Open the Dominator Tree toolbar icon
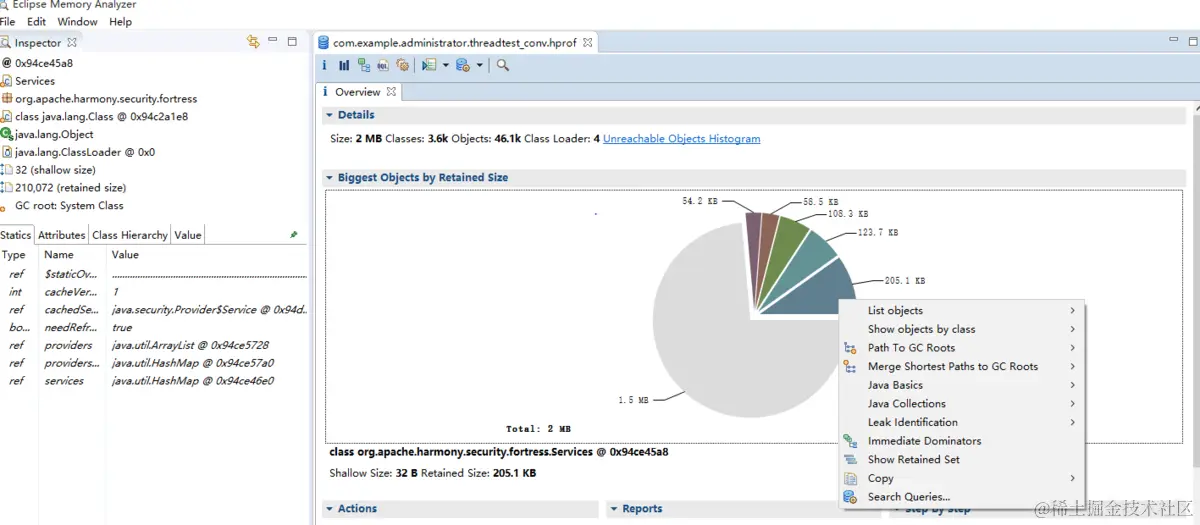This screenshot has height=525, width=1200. 364,65
